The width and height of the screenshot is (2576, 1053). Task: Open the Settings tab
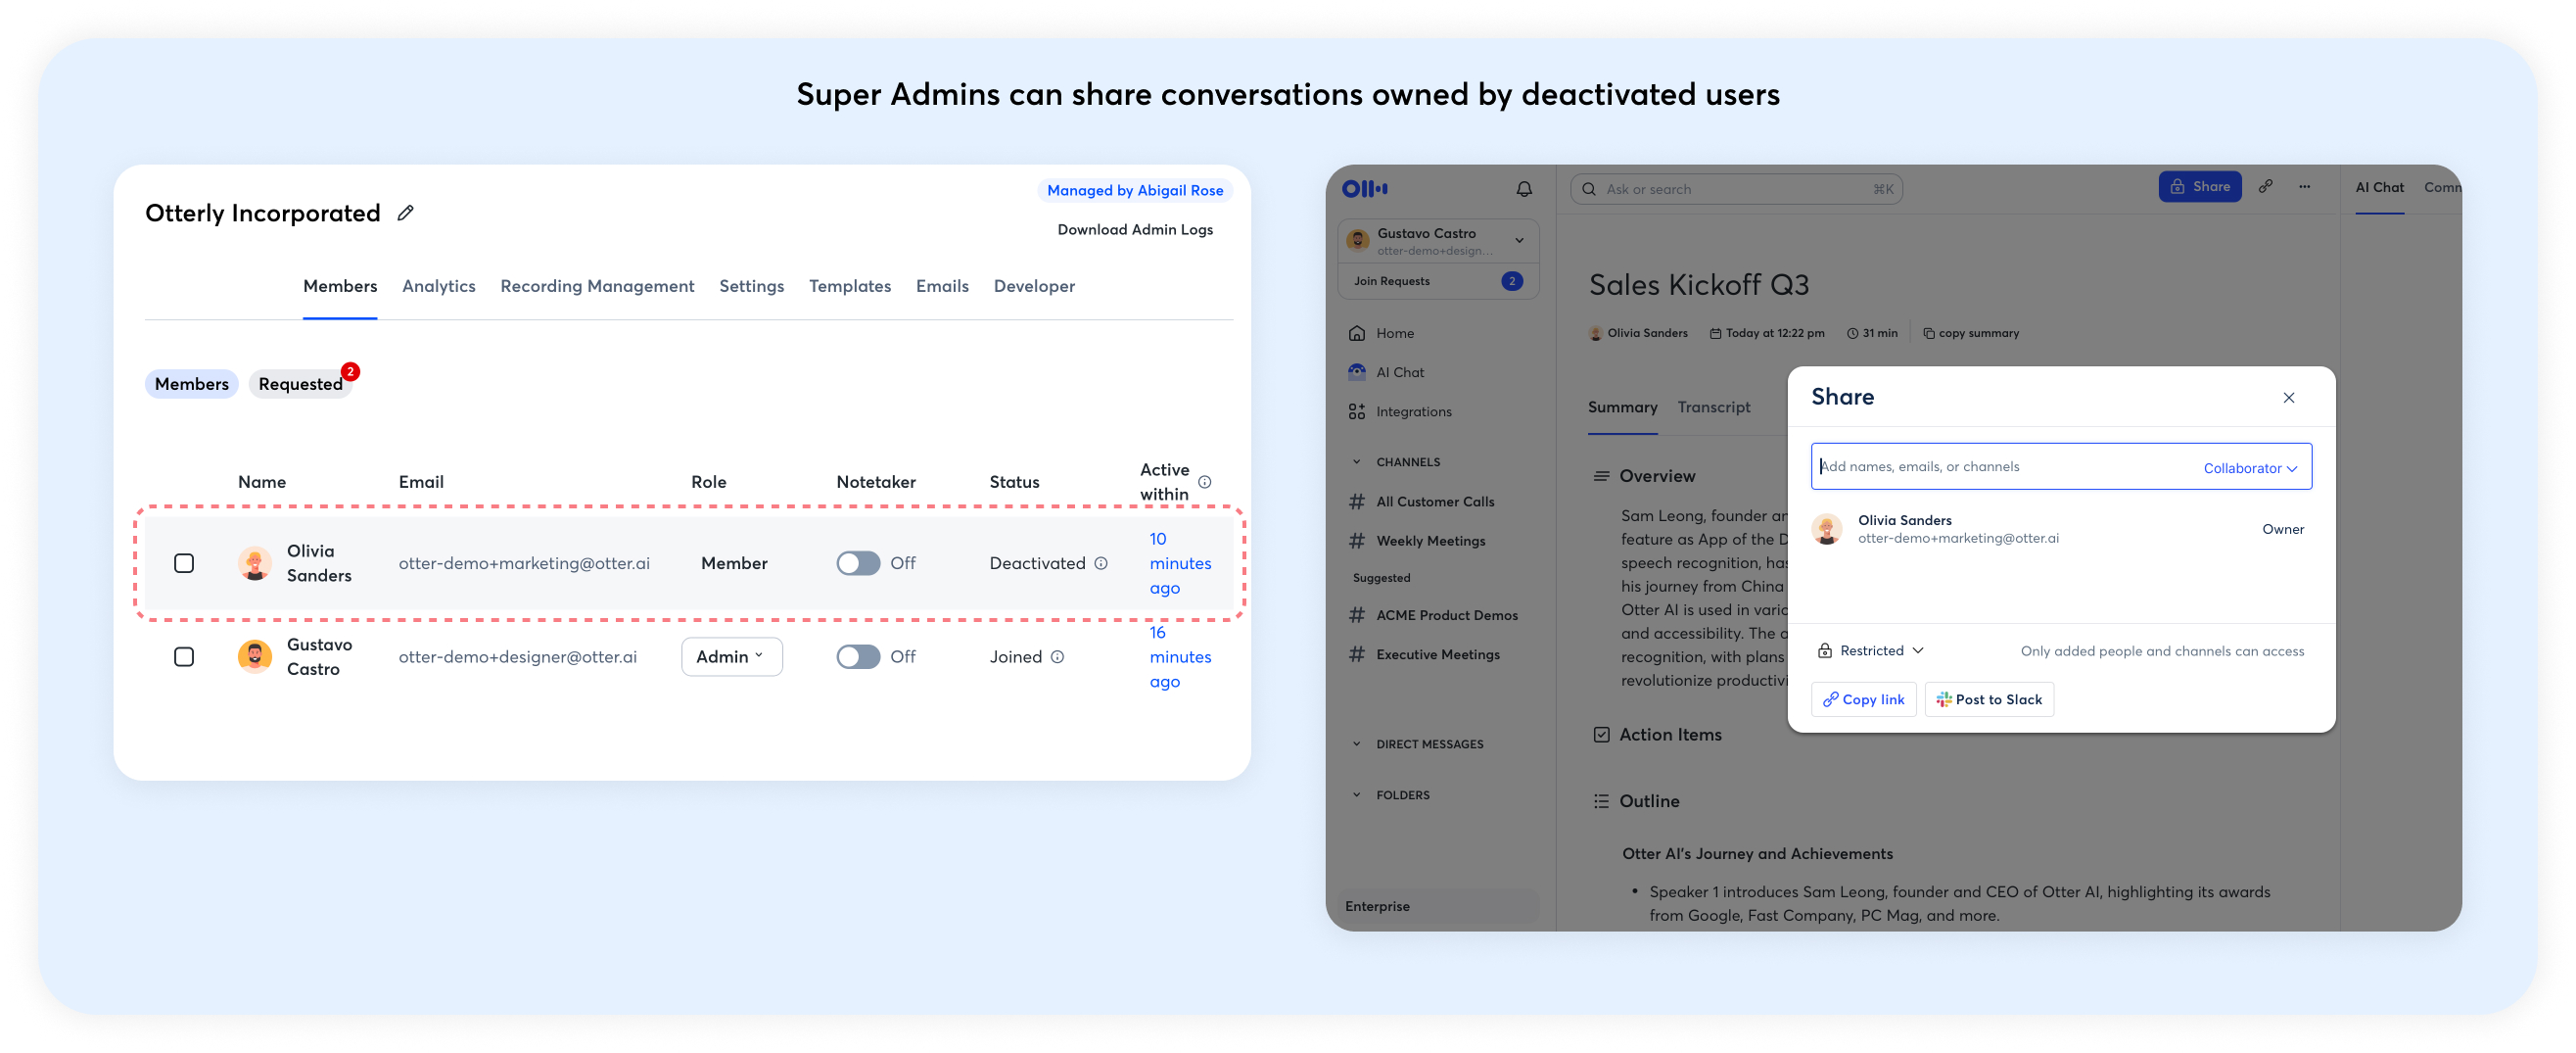(751, 286)
